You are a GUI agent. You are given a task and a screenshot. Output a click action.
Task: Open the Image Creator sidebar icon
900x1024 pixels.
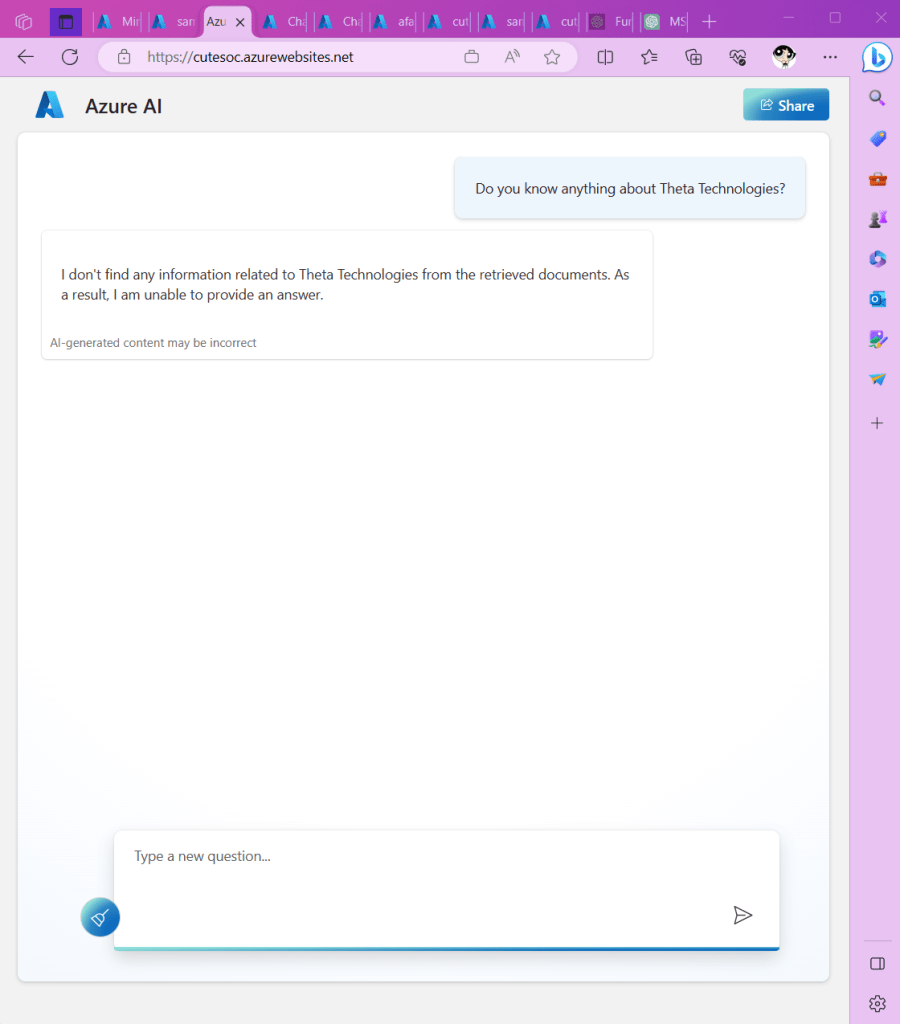(x=877, y=340)
